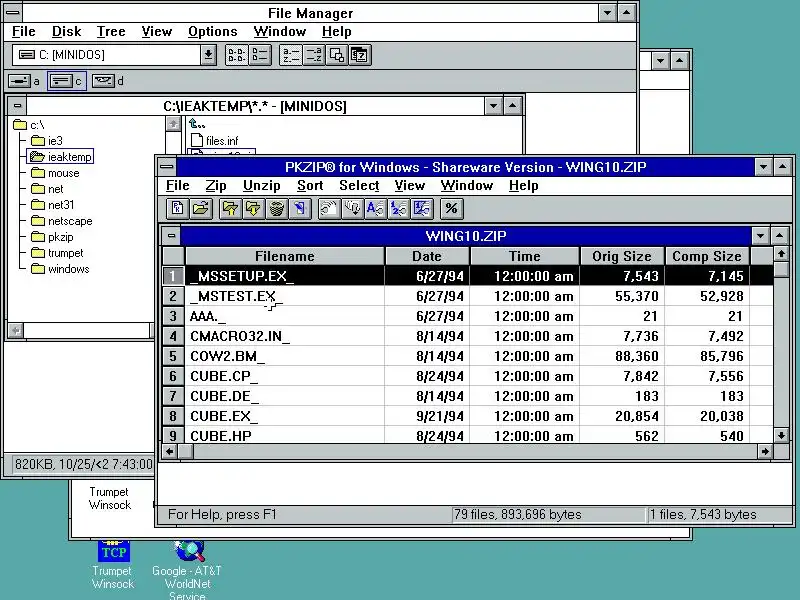Image resolution: width=800 pixels, height=600 pixels.
Task: Click the hand with down arrow PKZIP icon
Action: 353,208
